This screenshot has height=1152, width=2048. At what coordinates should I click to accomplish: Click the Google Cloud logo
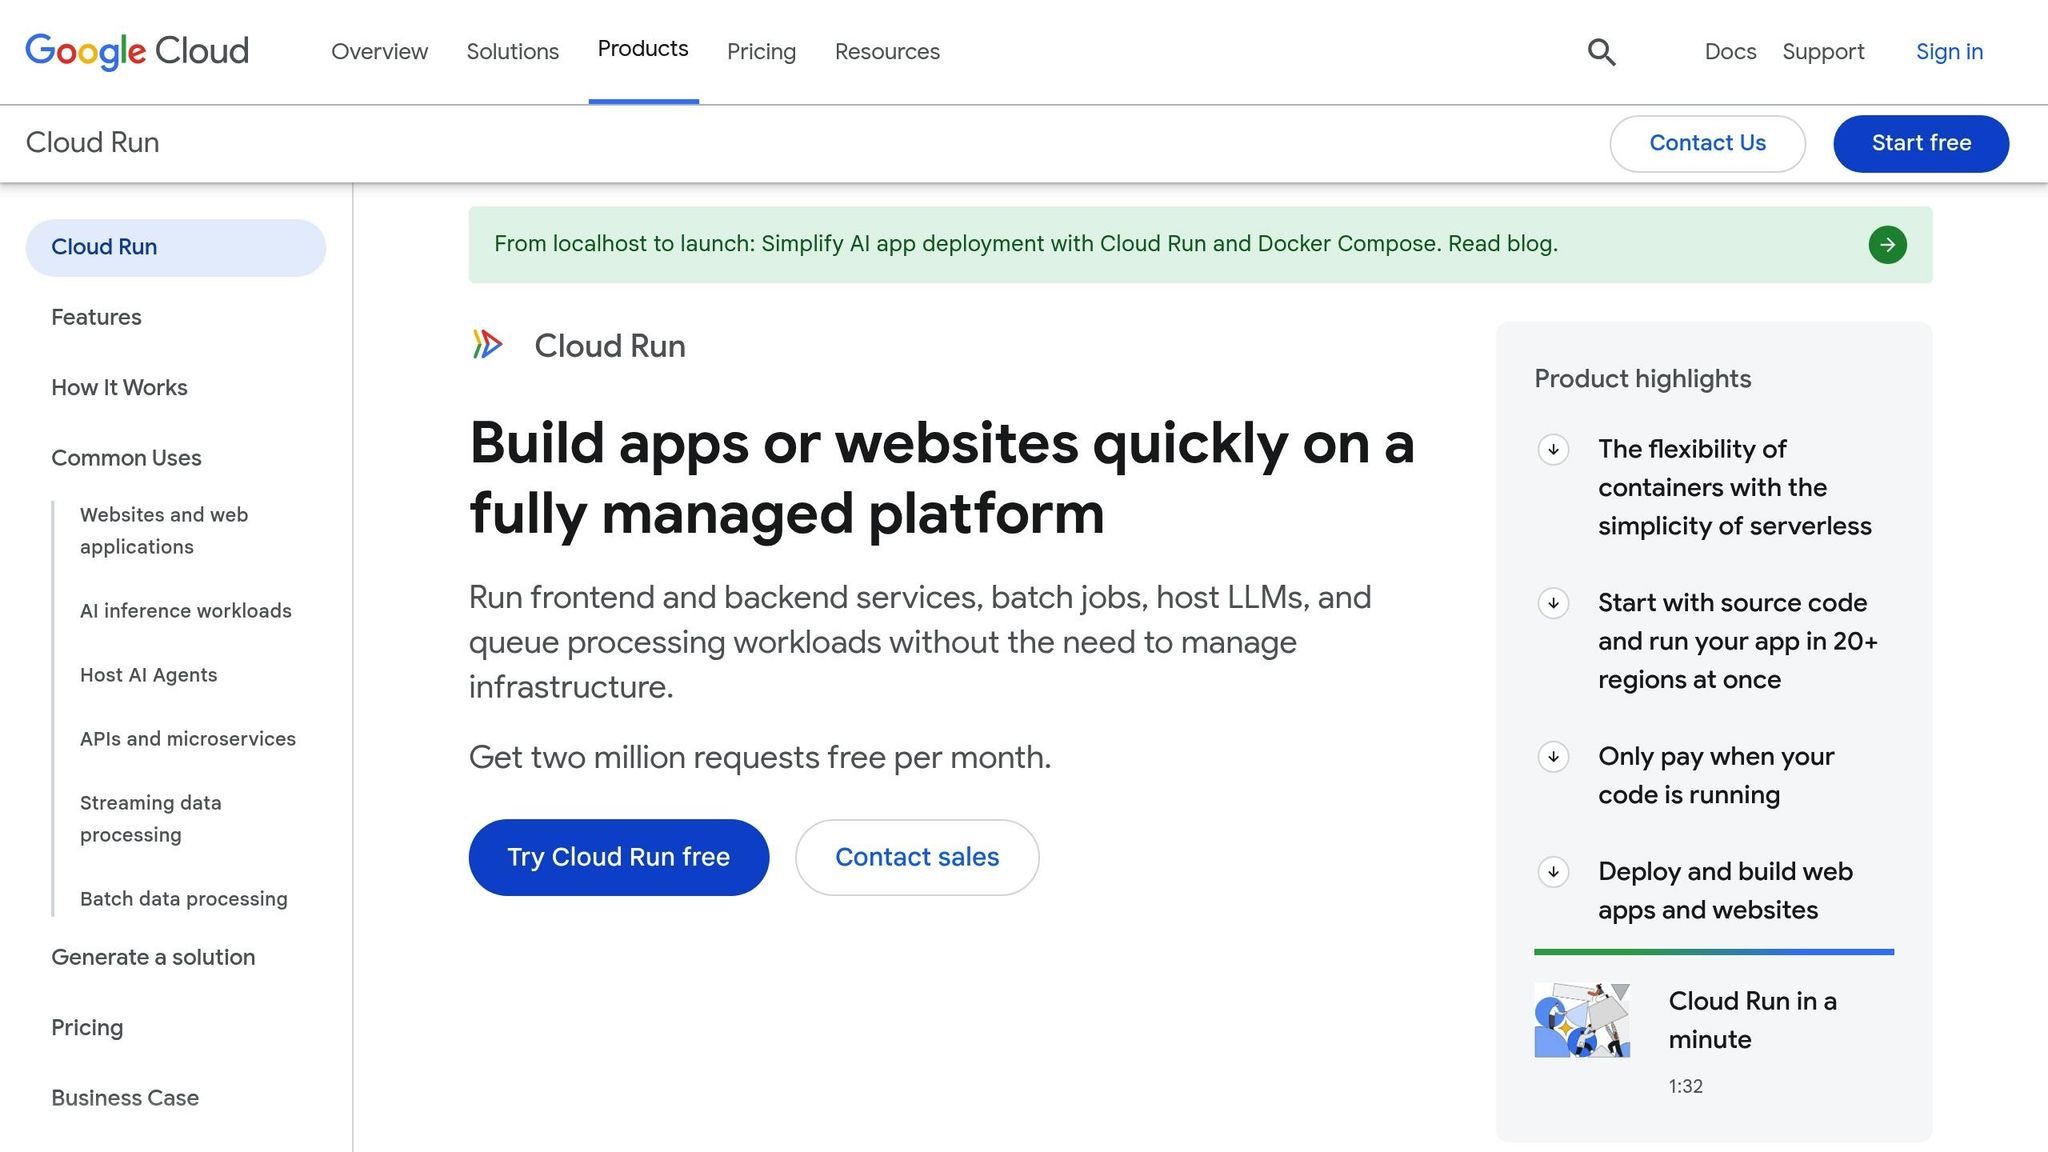(x=137, y=51)
